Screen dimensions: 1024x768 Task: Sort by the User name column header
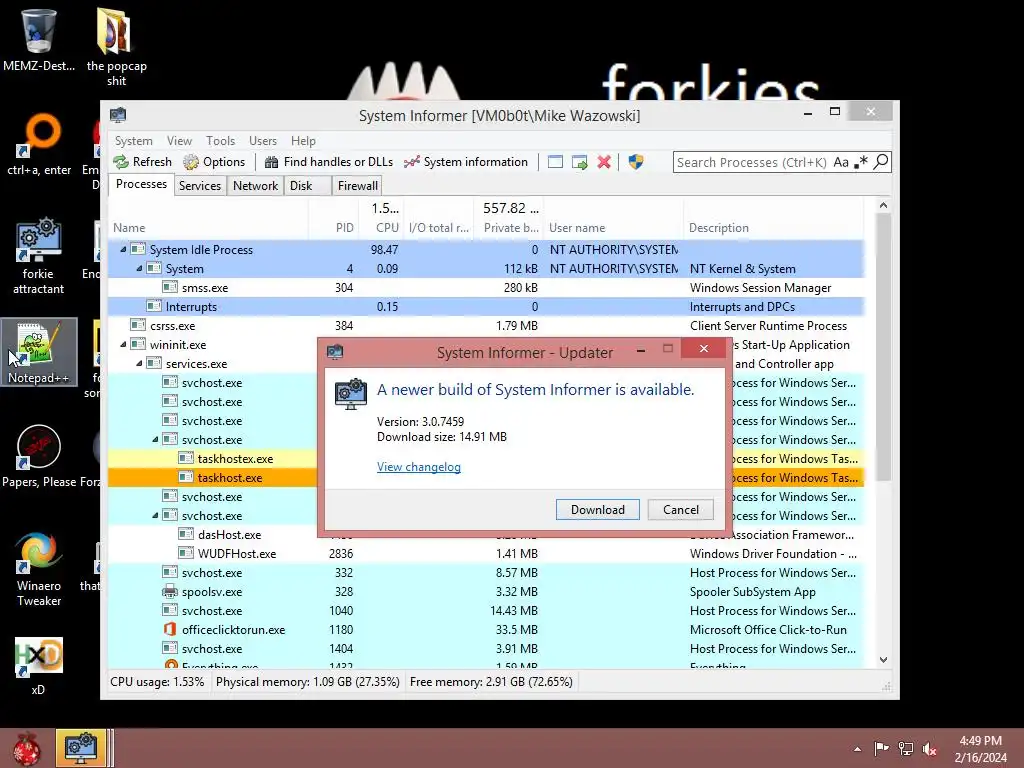(x=613, y=228)
